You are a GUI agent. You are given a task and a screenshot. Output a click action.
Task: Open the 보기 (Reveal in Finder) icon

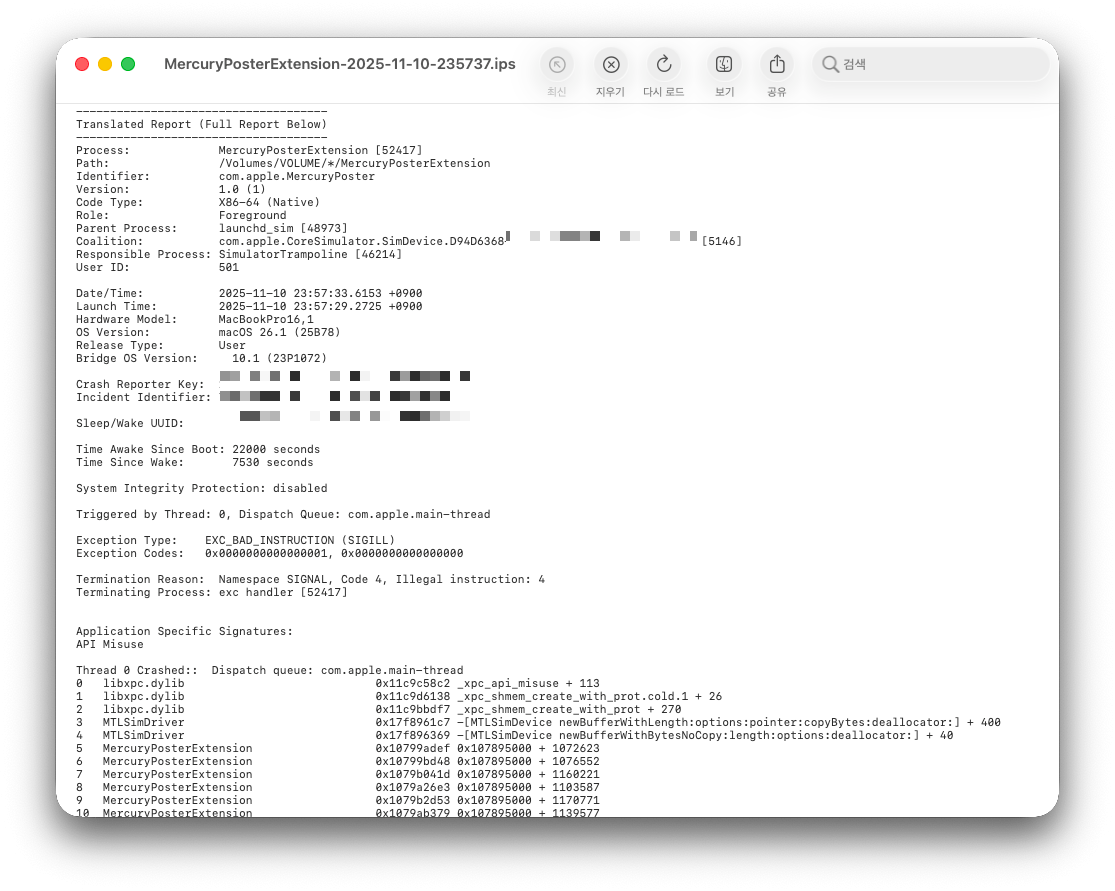[x=724, y=65]
